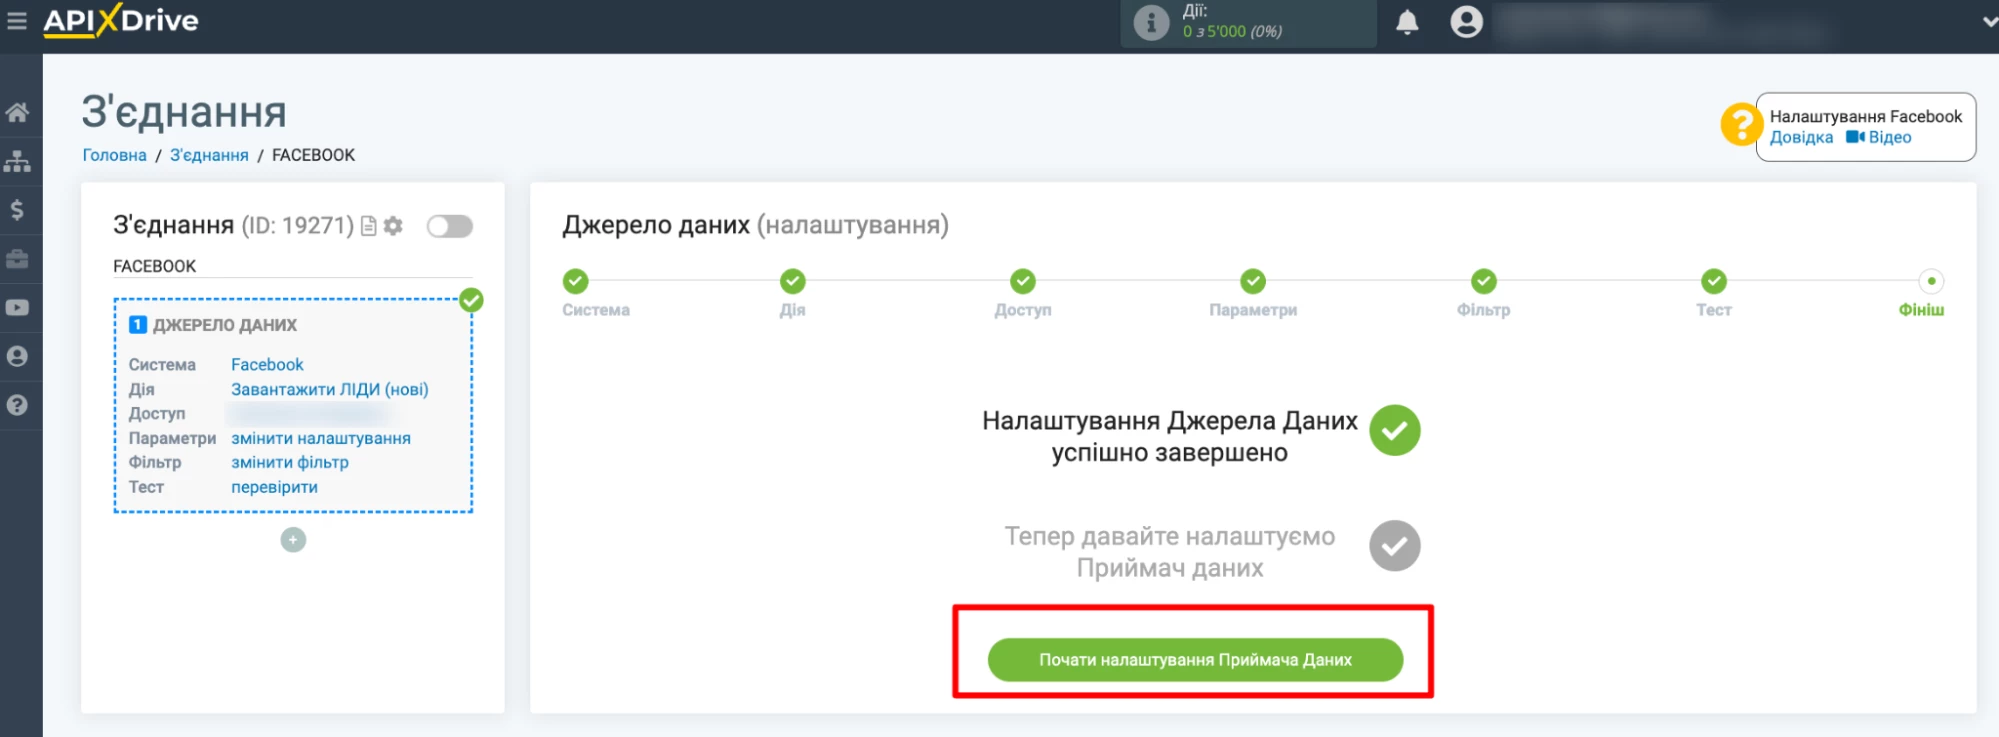This screenshot has height=737, width=1999.
Task: Click the green check on data source block
Action: point(471,300)
